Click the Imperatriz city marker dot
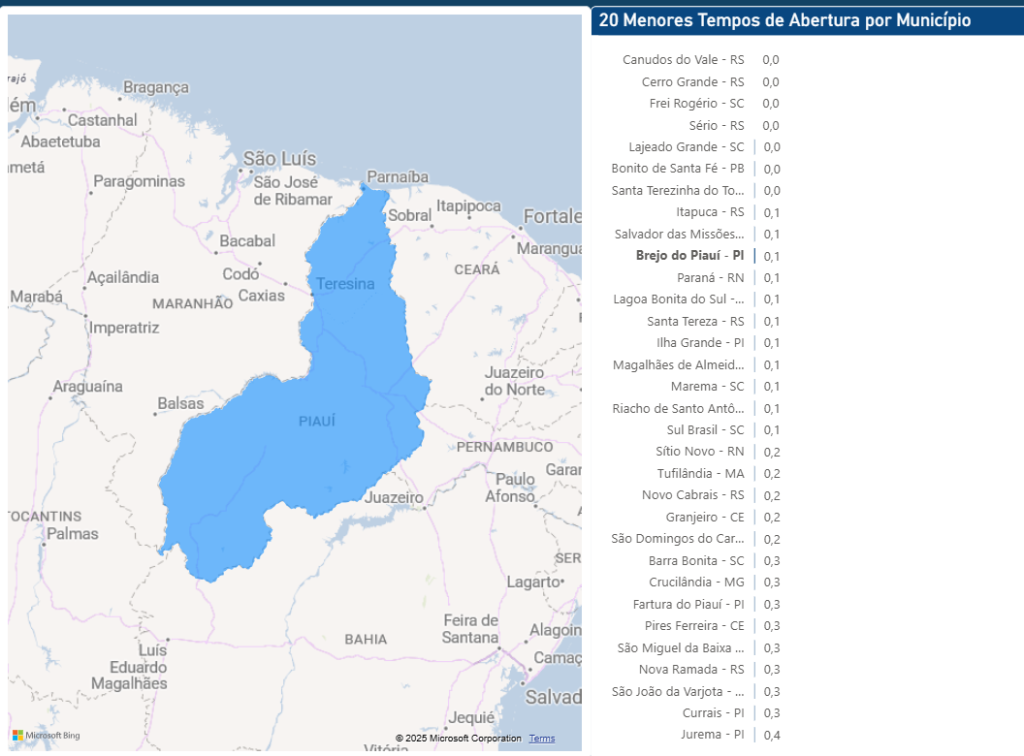 (x=87, y=317)
